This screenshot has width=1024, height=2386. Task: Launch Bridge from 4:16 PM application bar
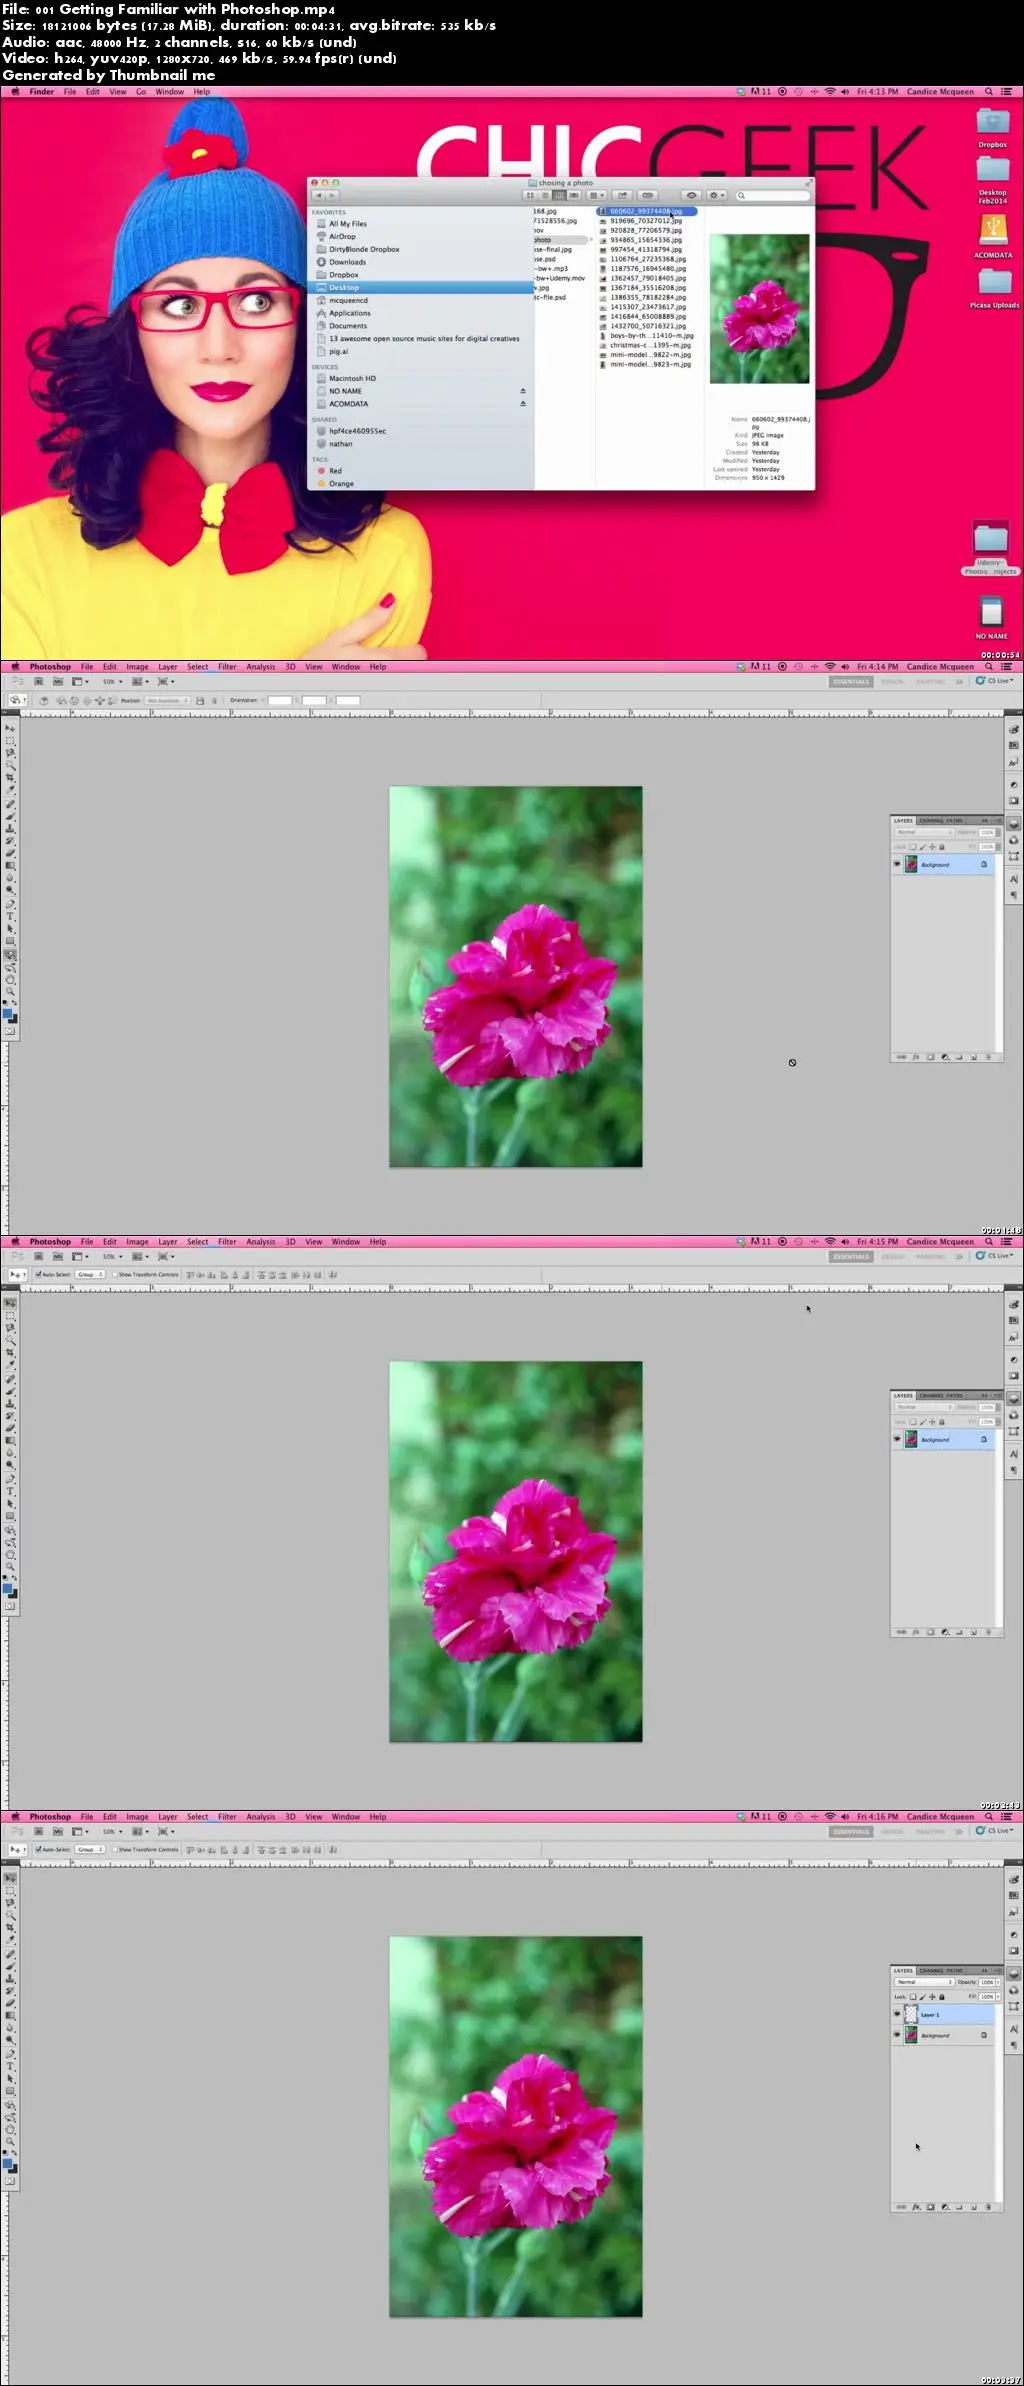[x=38, y=1831]
